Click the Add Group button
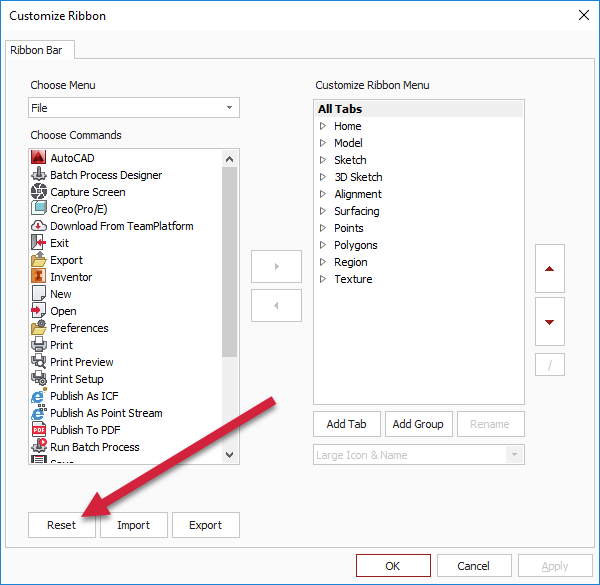Screen dimensions: 600x585 tap(418, 424)
